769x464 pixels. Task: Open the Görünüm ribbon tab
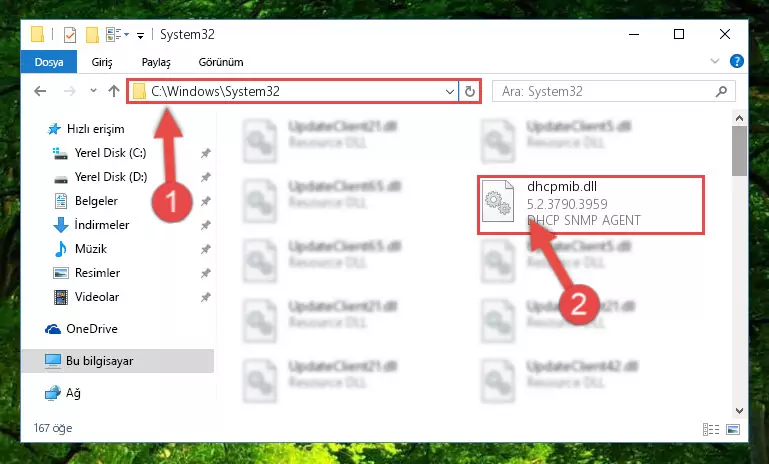[221, 62]
